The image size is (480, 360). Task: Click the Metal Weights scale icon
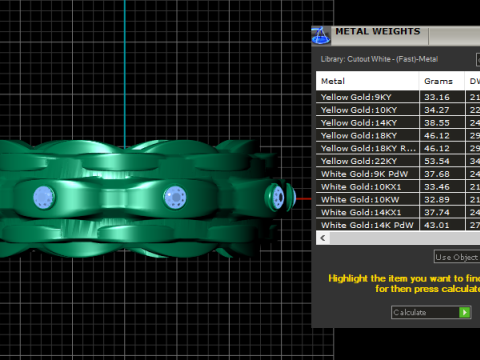point(321,35)
